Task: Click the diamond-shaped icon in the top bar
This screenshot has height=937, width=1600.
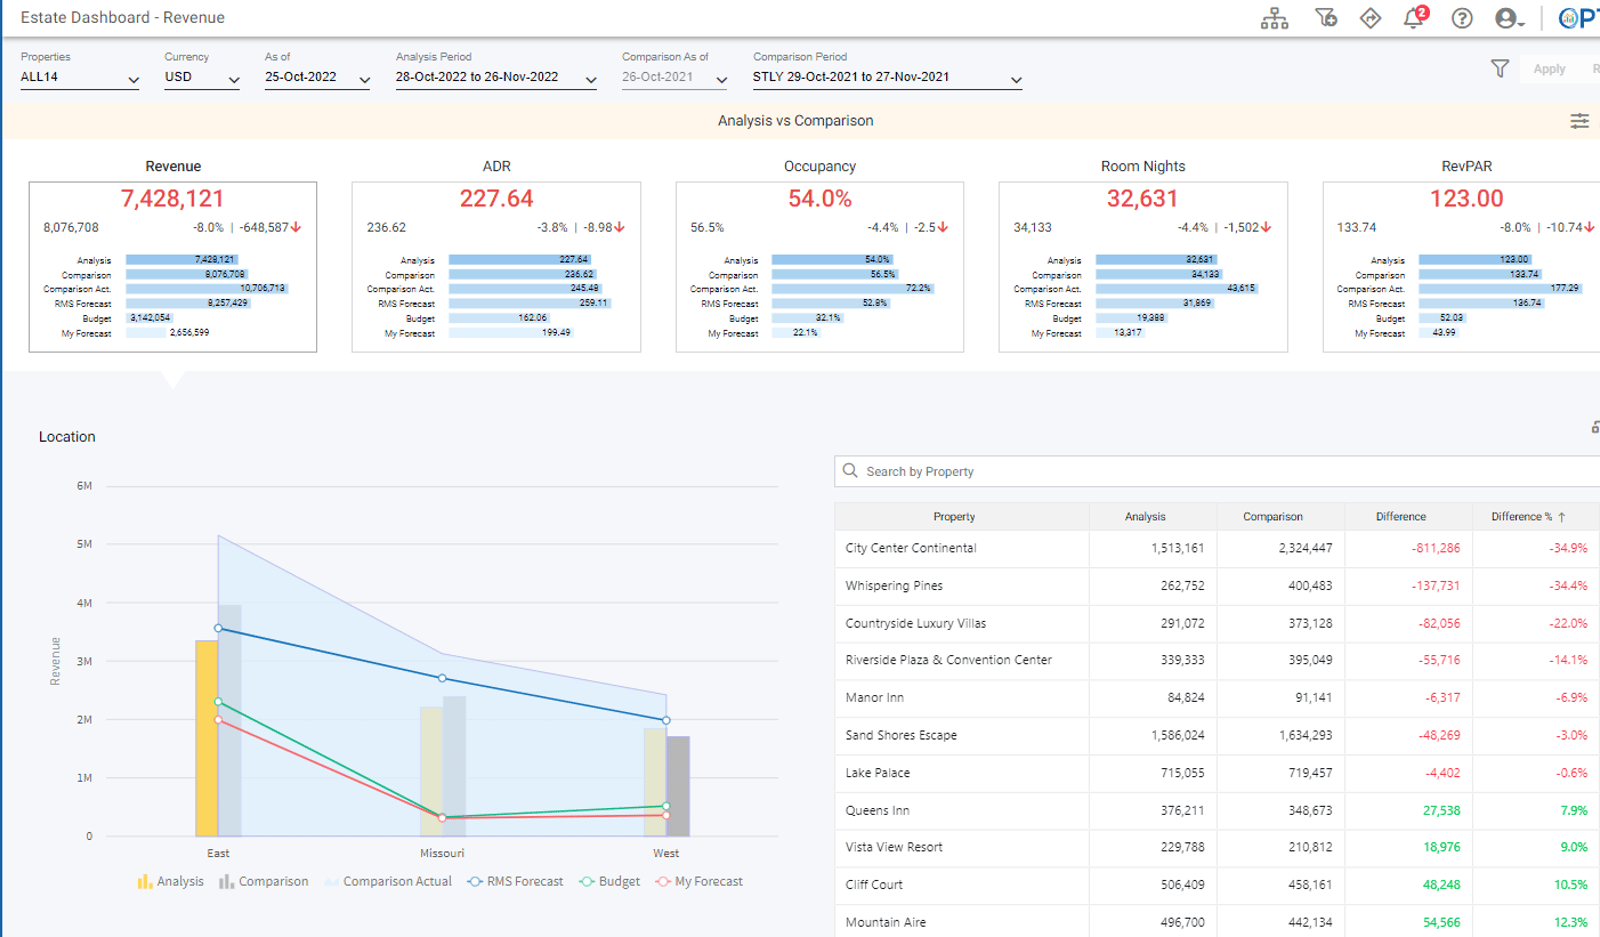Action: pyautogui.click(x=1370, y=18)
